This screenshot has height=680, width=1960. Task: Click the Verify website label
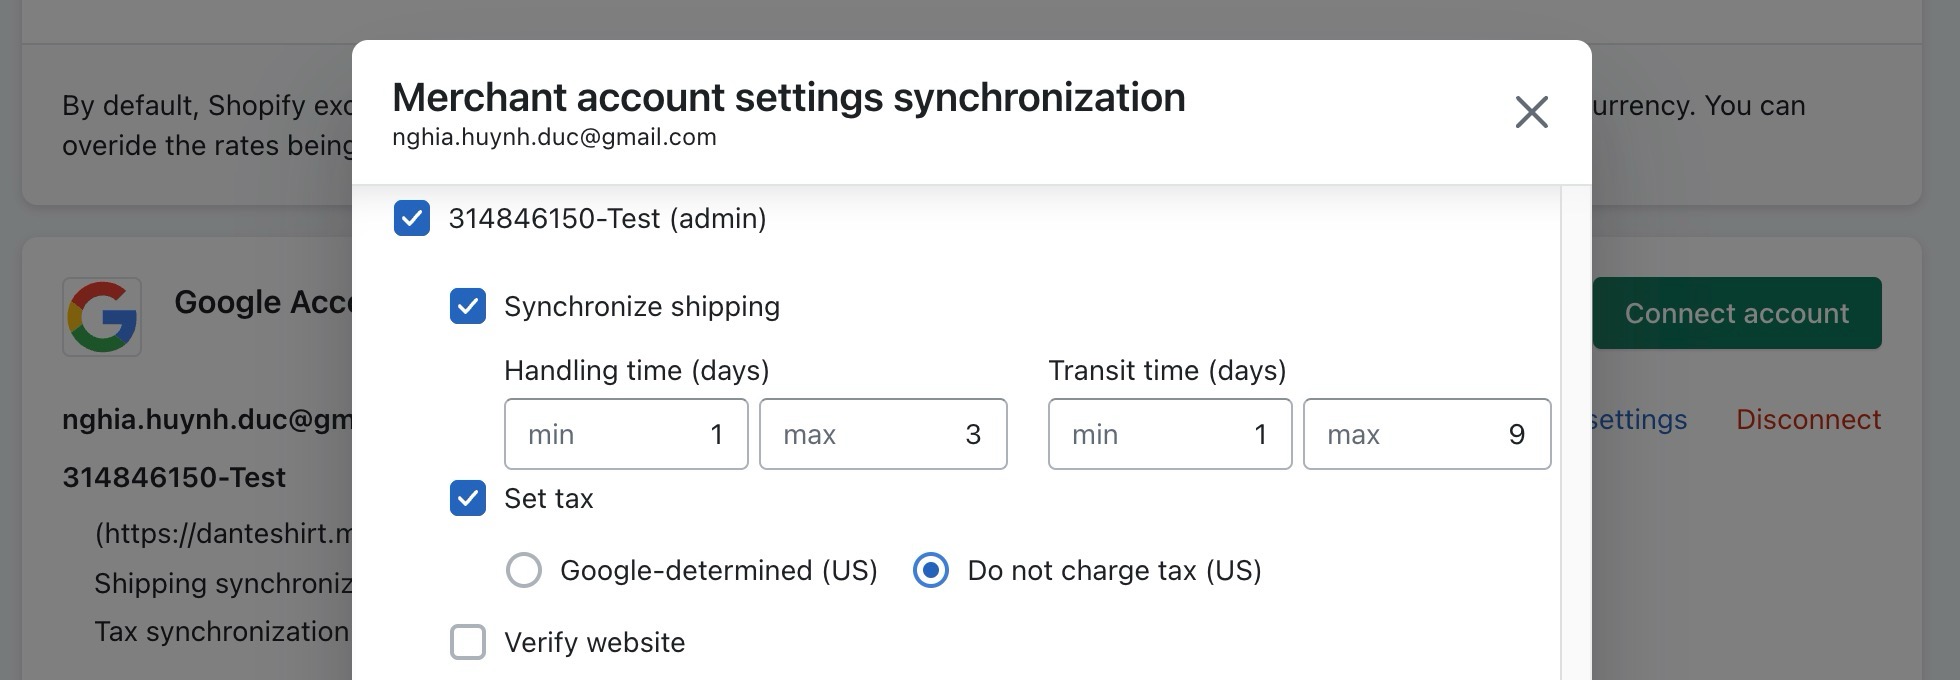click(595, 642)
